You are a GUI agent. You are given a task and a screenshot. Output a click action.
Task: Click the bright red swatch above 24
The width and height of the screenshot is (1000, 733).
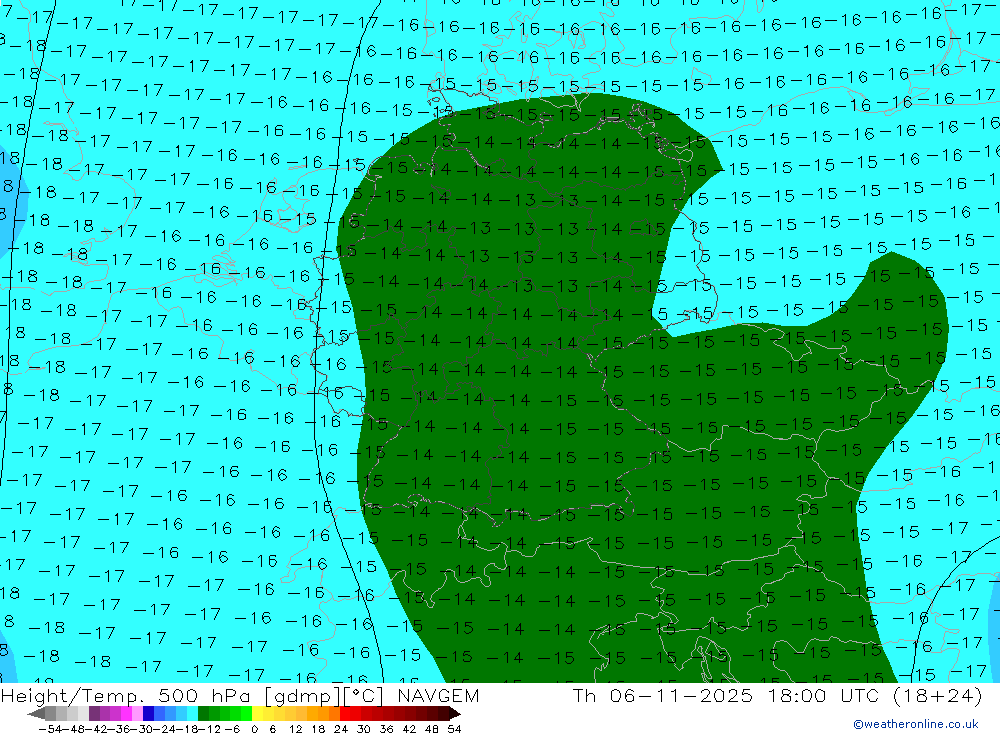[344, 713]
